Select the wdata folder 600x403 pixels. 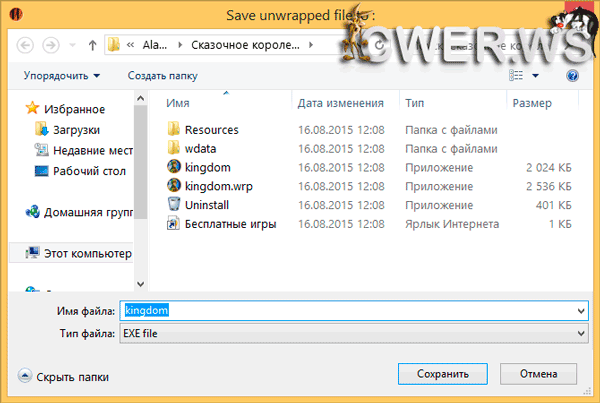click(x=201, y=148)
